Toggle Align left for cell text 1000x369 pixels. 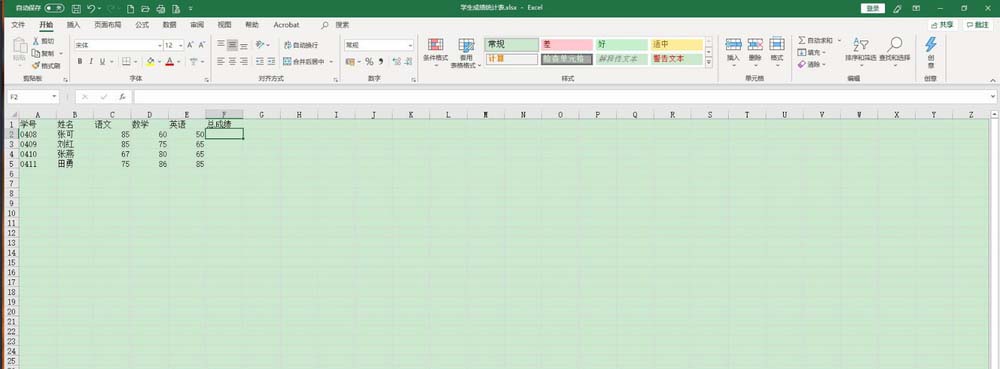221,62
